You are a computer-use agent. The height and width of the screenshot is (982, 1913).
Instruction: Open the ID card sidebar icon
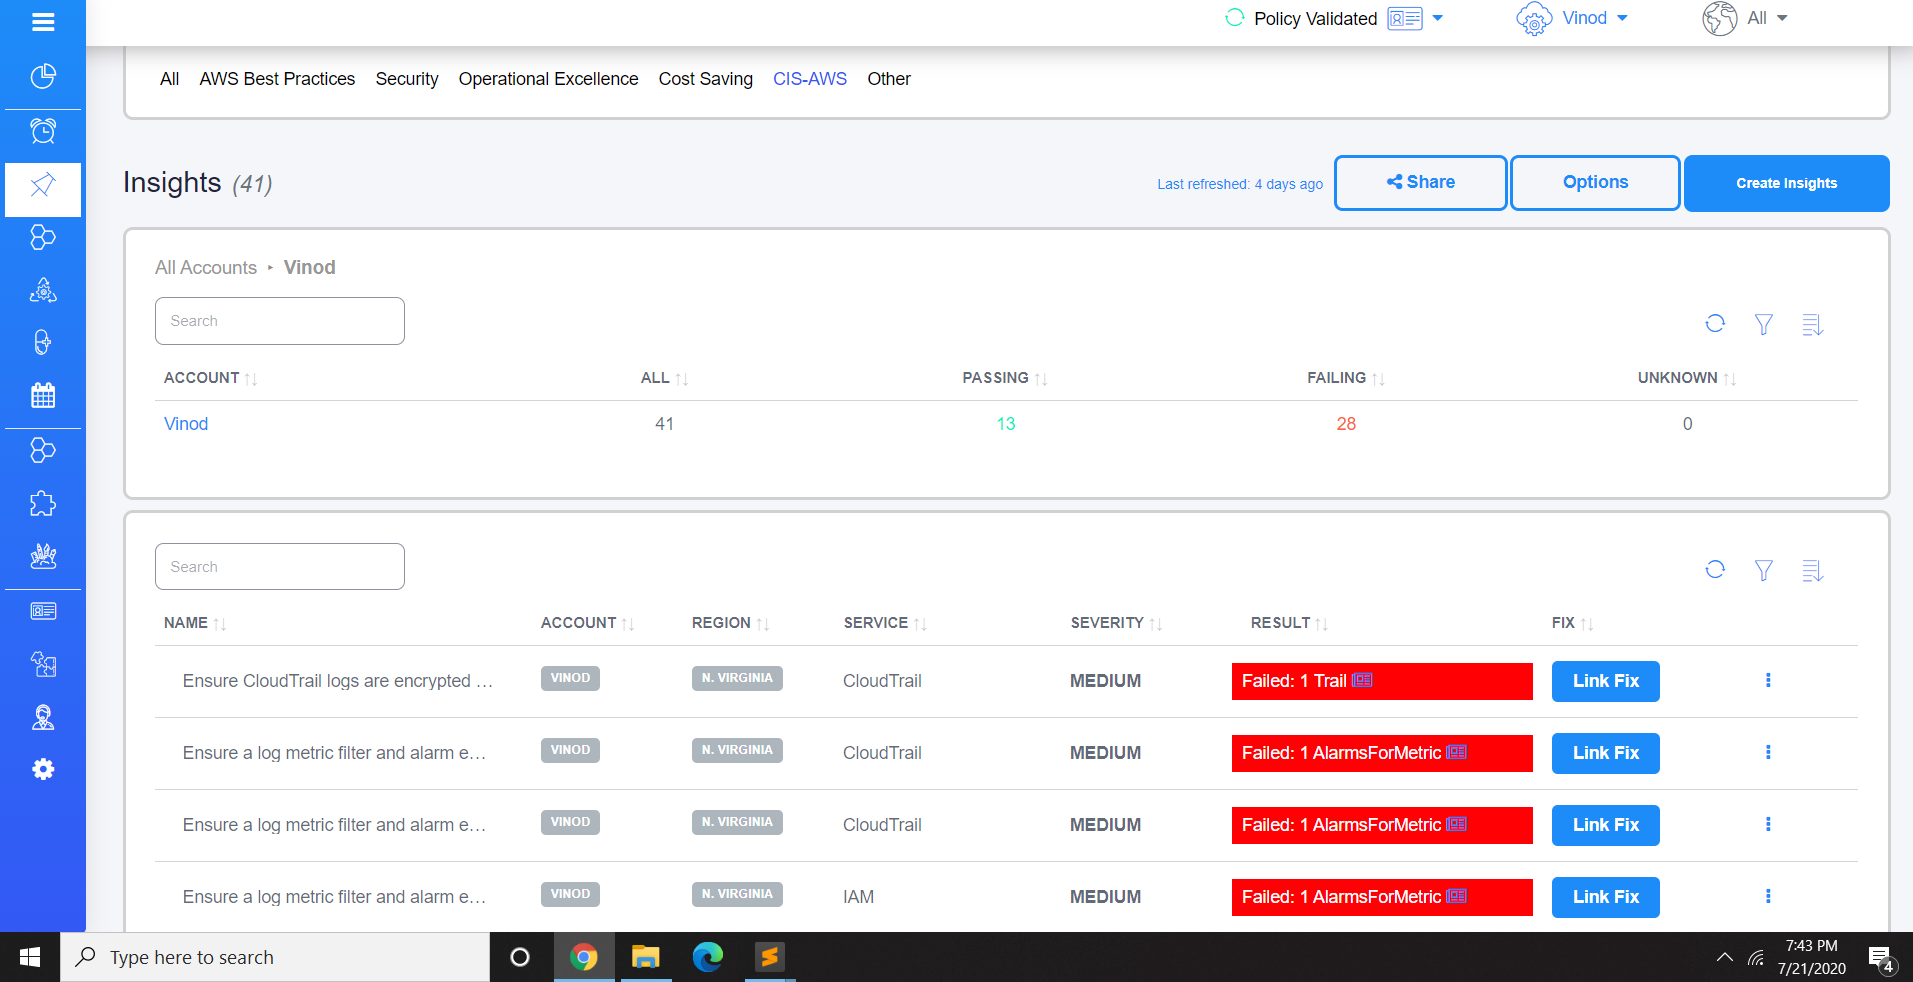point(43,611)
